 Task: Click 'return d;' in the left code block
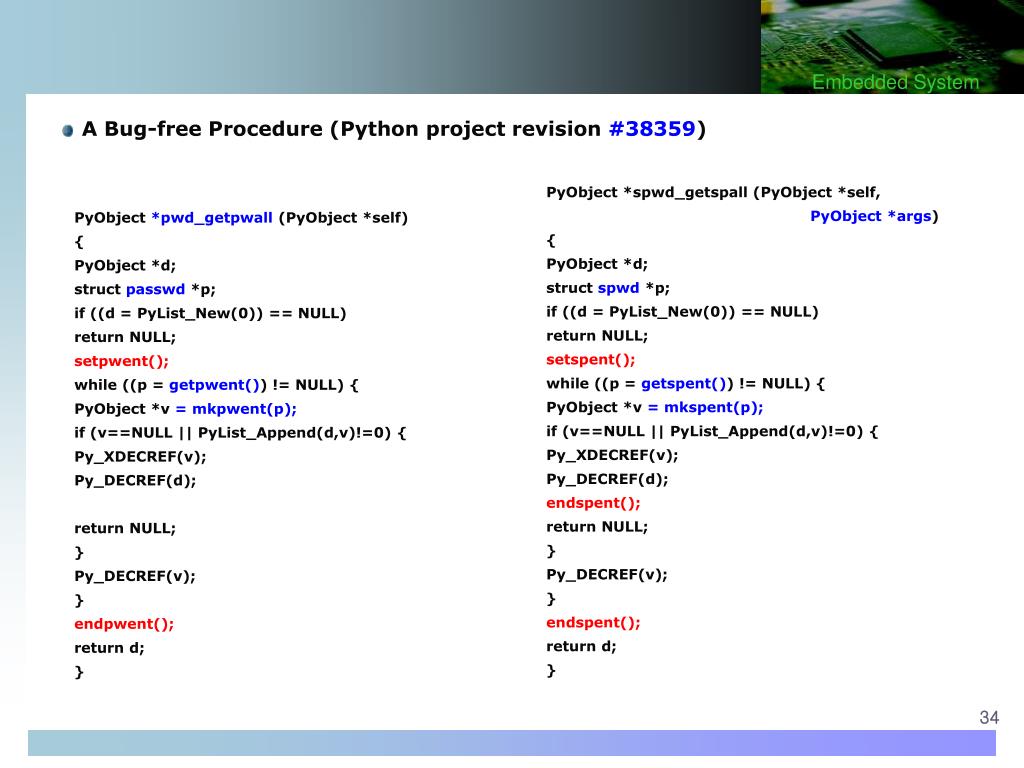pyautogui.click(x=109, y=648)
